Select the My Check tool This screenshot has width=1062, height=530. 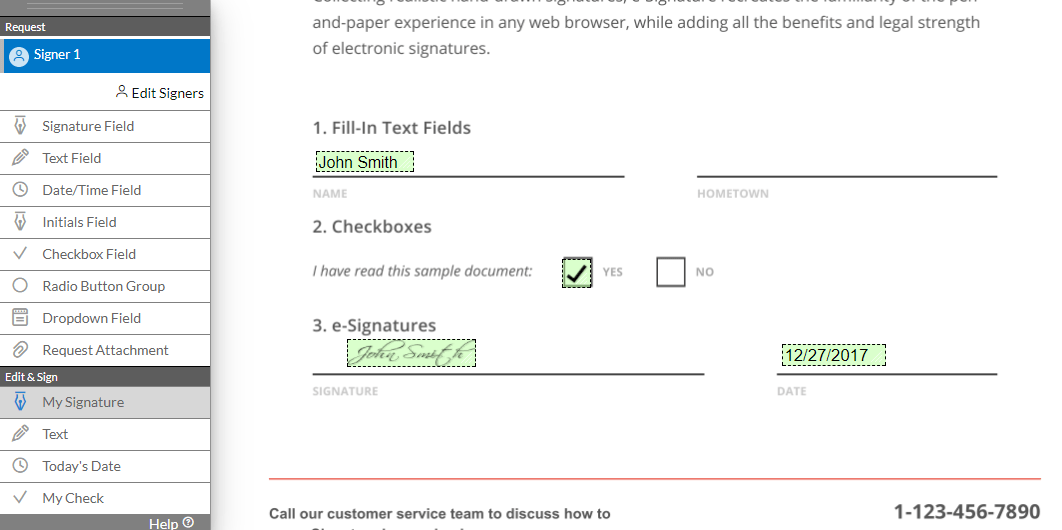coord(105,498)
